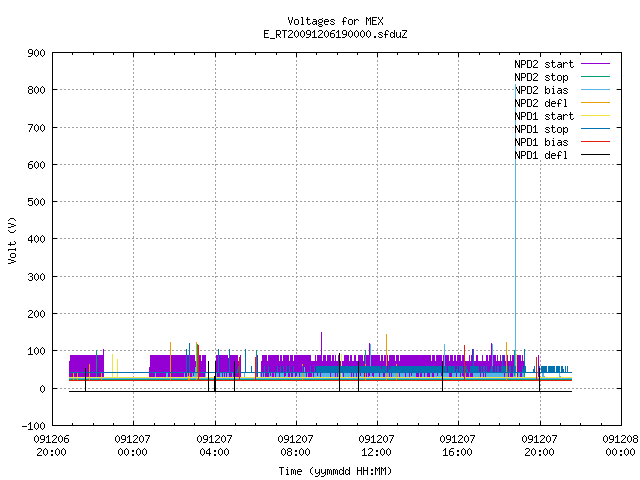The image size is (640, 480).
Task: Click the NPD2 stop green legend line
Action: (x=595, y=76)
